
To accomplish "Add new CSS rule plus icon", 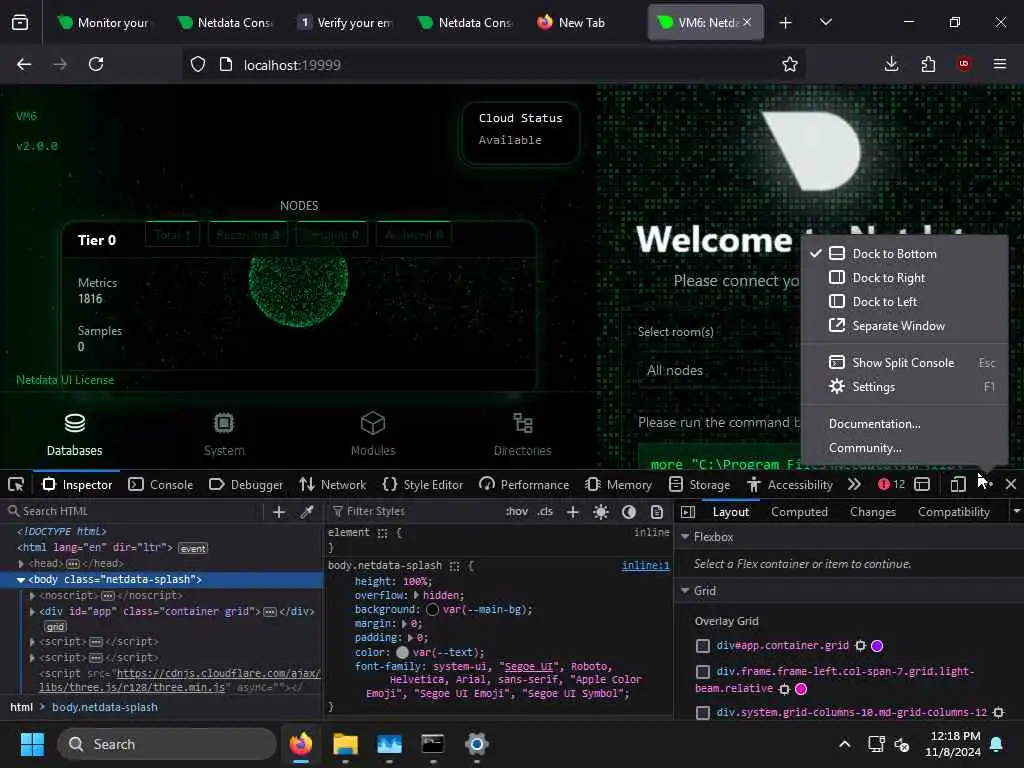I will click(x=573, y=512).
